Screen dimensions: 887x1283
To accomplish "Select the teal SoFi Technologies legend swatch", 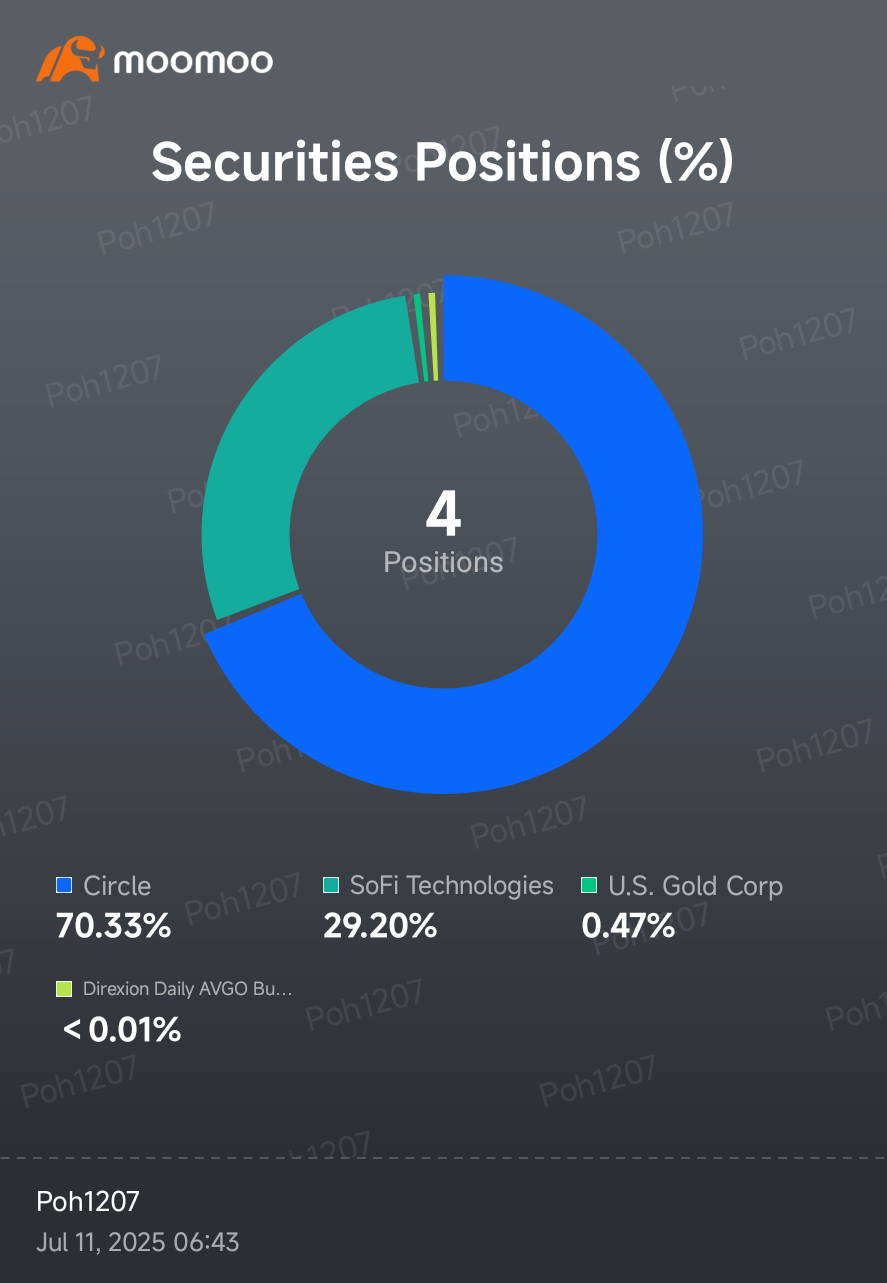I will [x=331, y=885].
